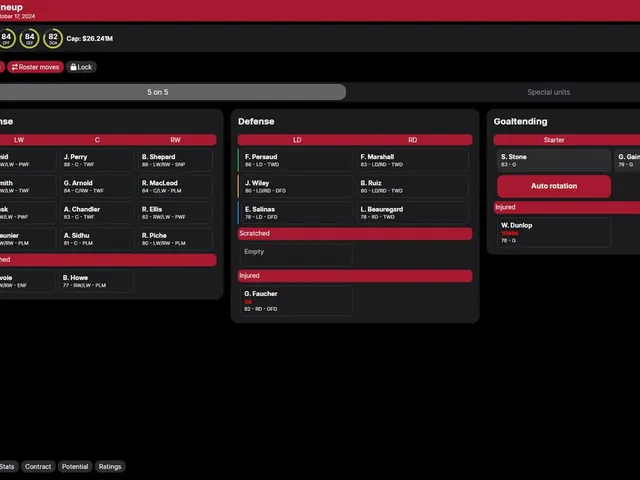Click the 84 DEF rating circle
Image resolution: width=640 pixels, height=480 pixels.
29,38
